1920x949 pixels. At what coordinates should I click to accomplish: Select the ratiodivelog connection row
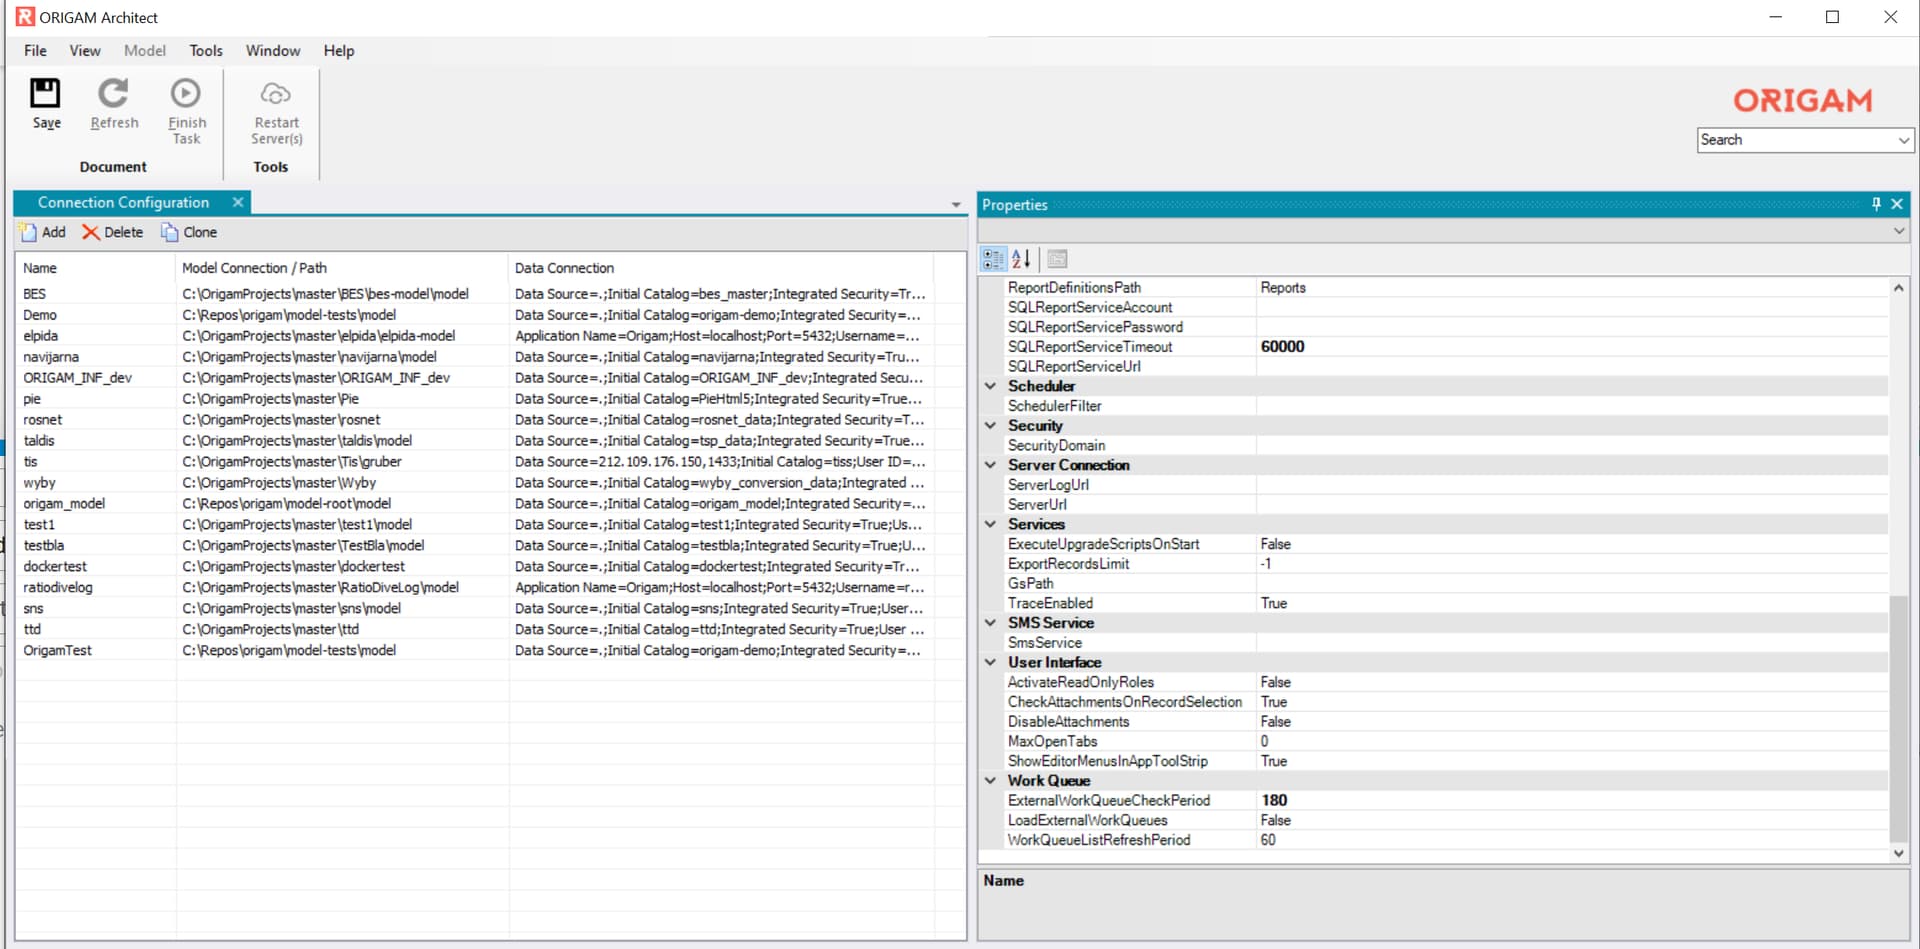(x=475, y=587)
